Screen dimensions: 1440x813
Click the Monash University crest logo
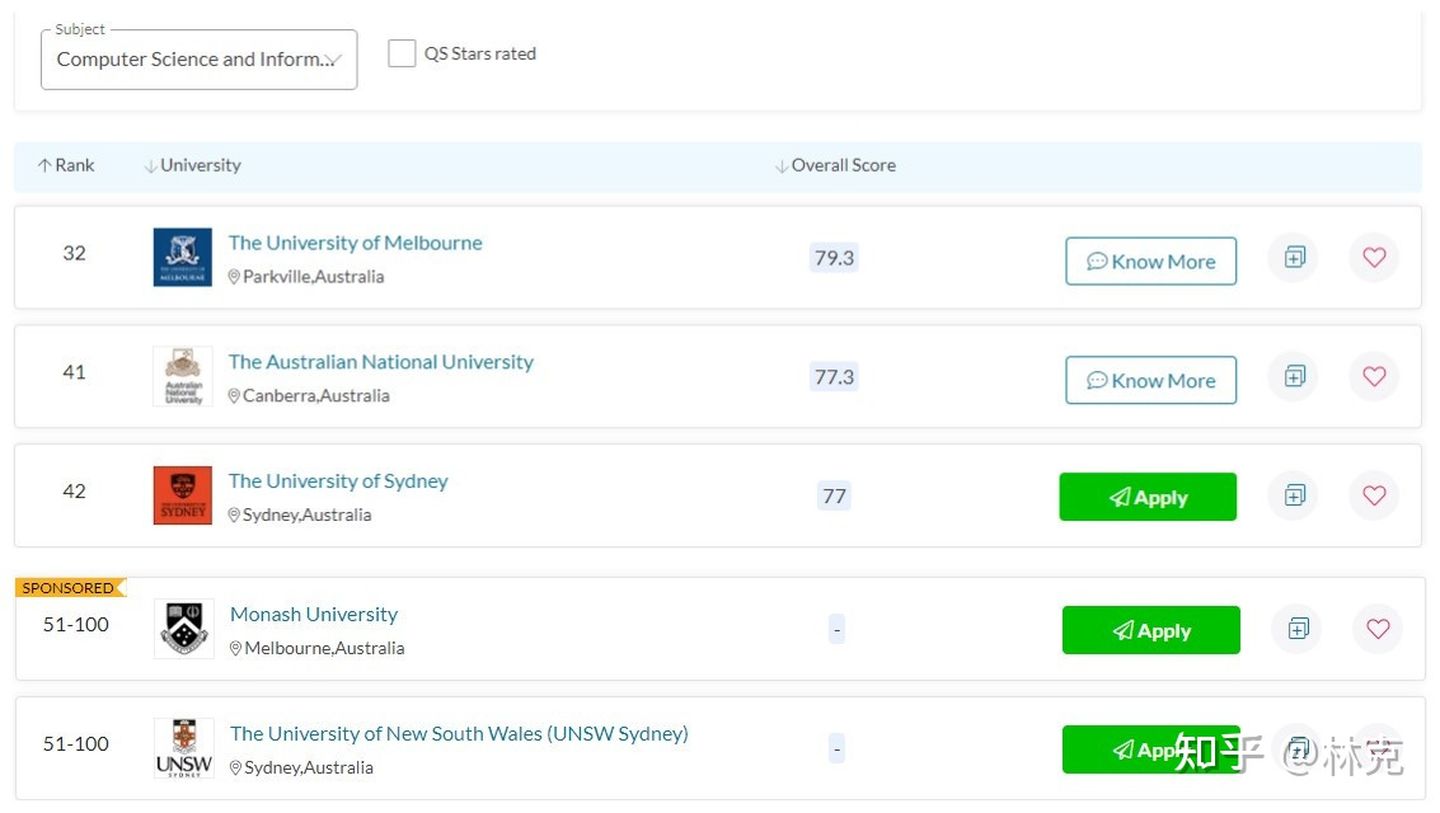click(184, 628)
